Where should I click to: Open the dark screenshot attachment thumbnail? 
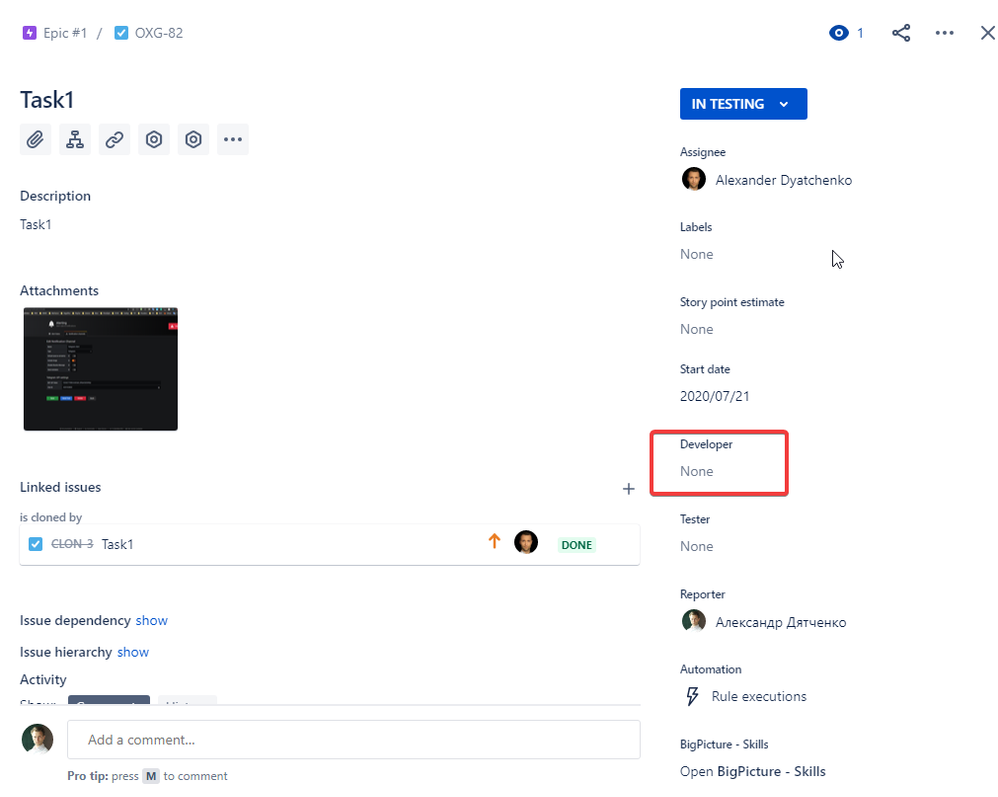click(101, 369)
